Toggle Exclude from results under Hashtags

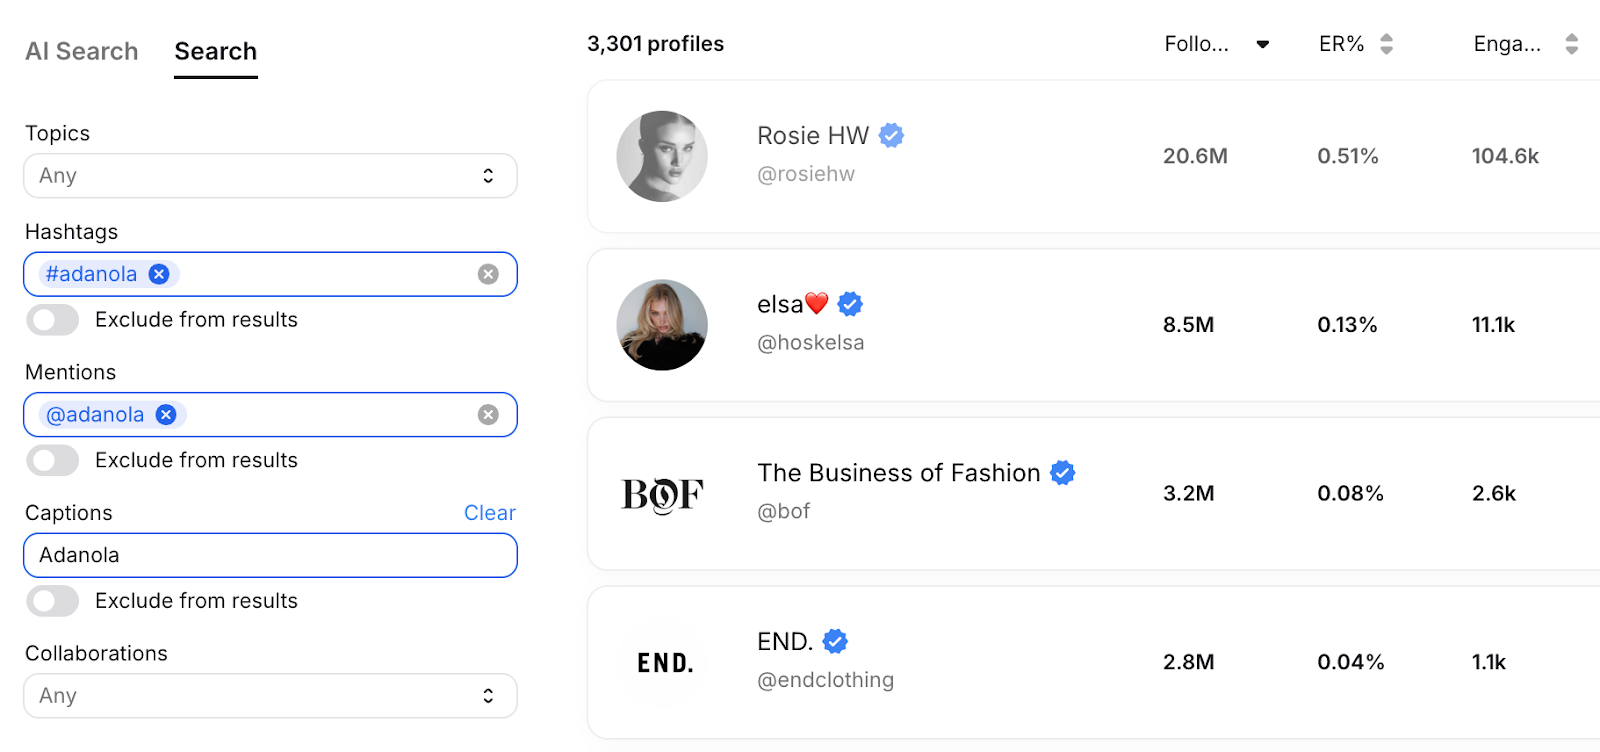52,320
